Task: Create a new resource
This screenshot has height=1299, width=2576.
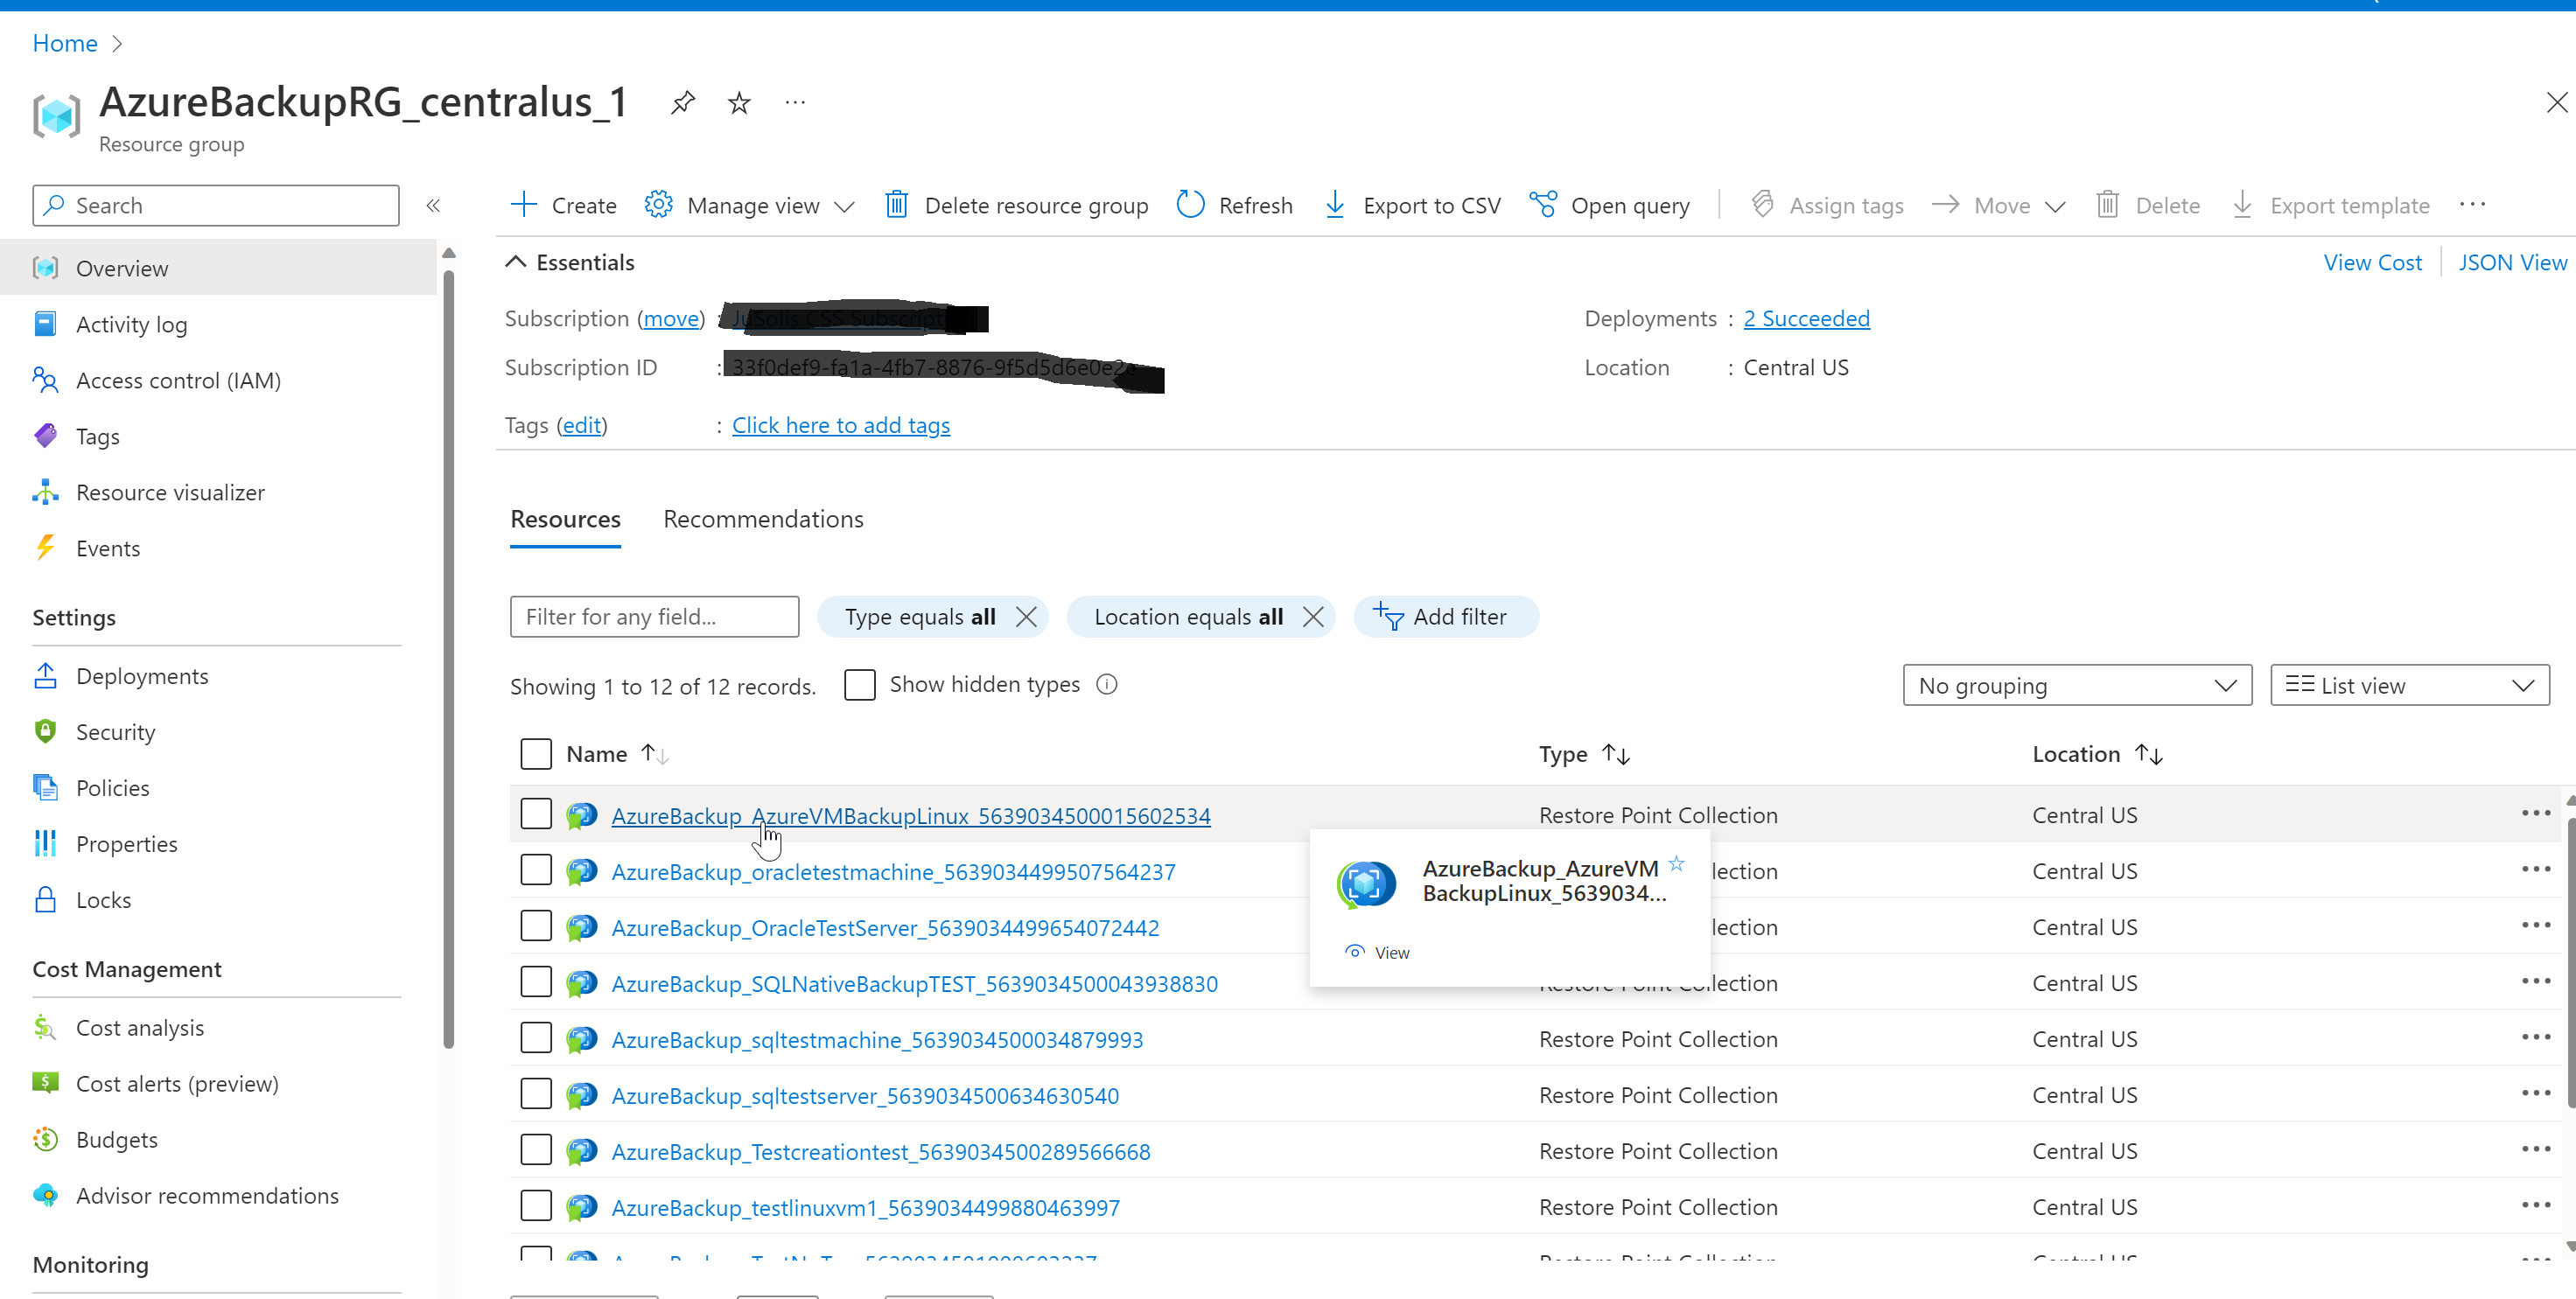Action: click(x=563, y=205)
